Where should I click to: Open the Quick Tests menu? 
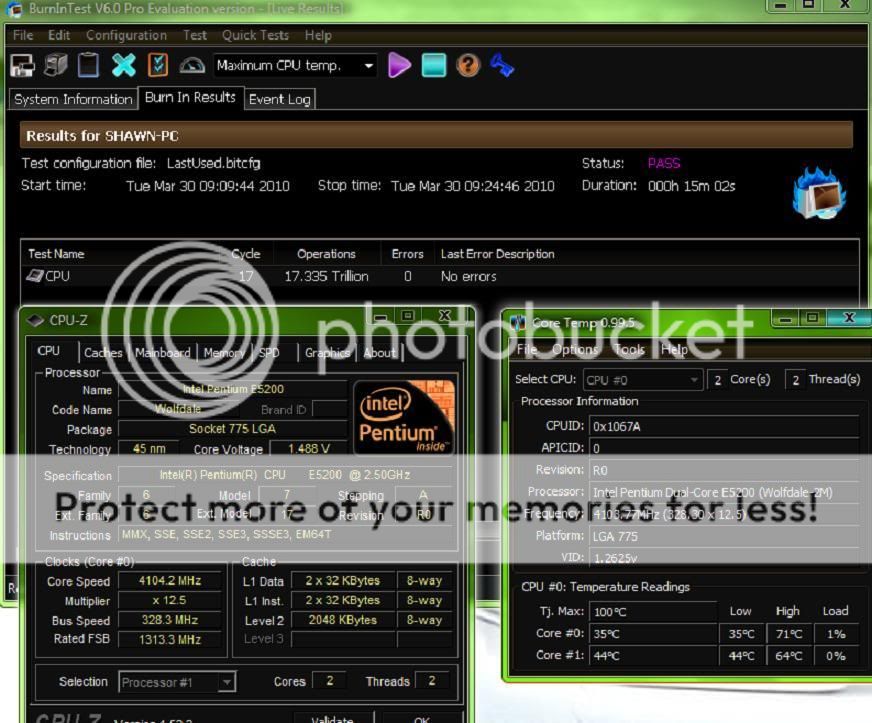coord(255,35)
